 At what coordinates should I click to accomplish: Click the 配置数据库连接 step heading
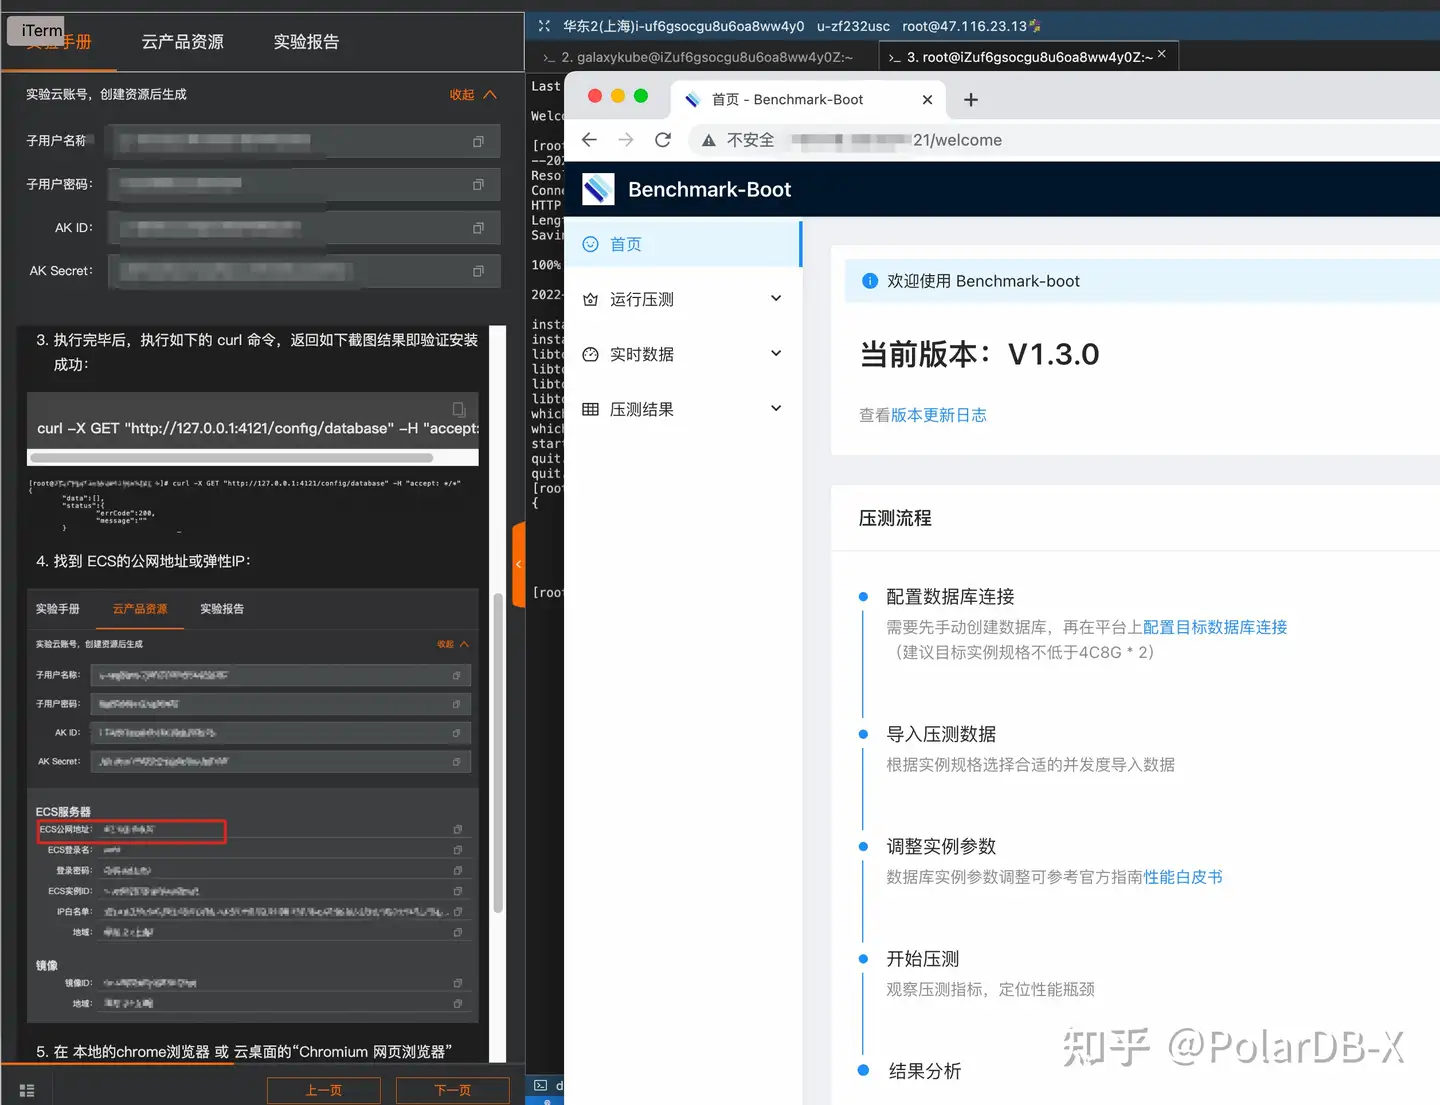pyautogui.click(x=950, y=597)
